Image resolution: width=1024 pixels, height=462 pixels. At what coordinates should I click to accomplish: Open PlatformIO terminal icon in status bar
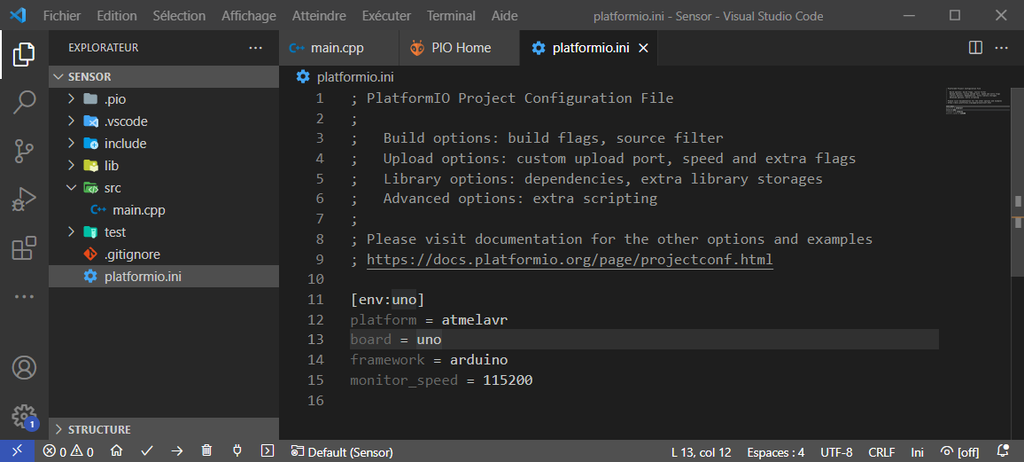point(267,451)
